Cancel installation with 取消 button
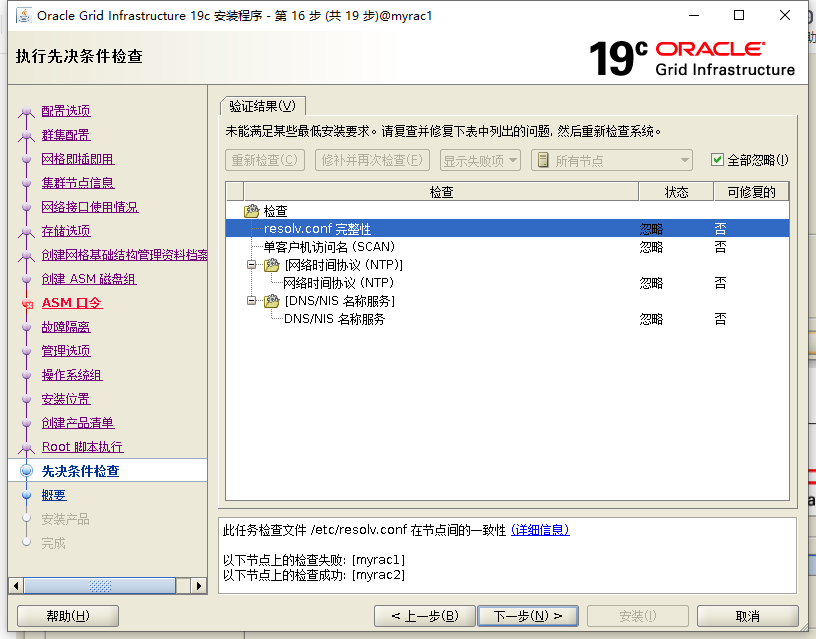The width and height of the screenshot is (816, 639). pos(747,616)
